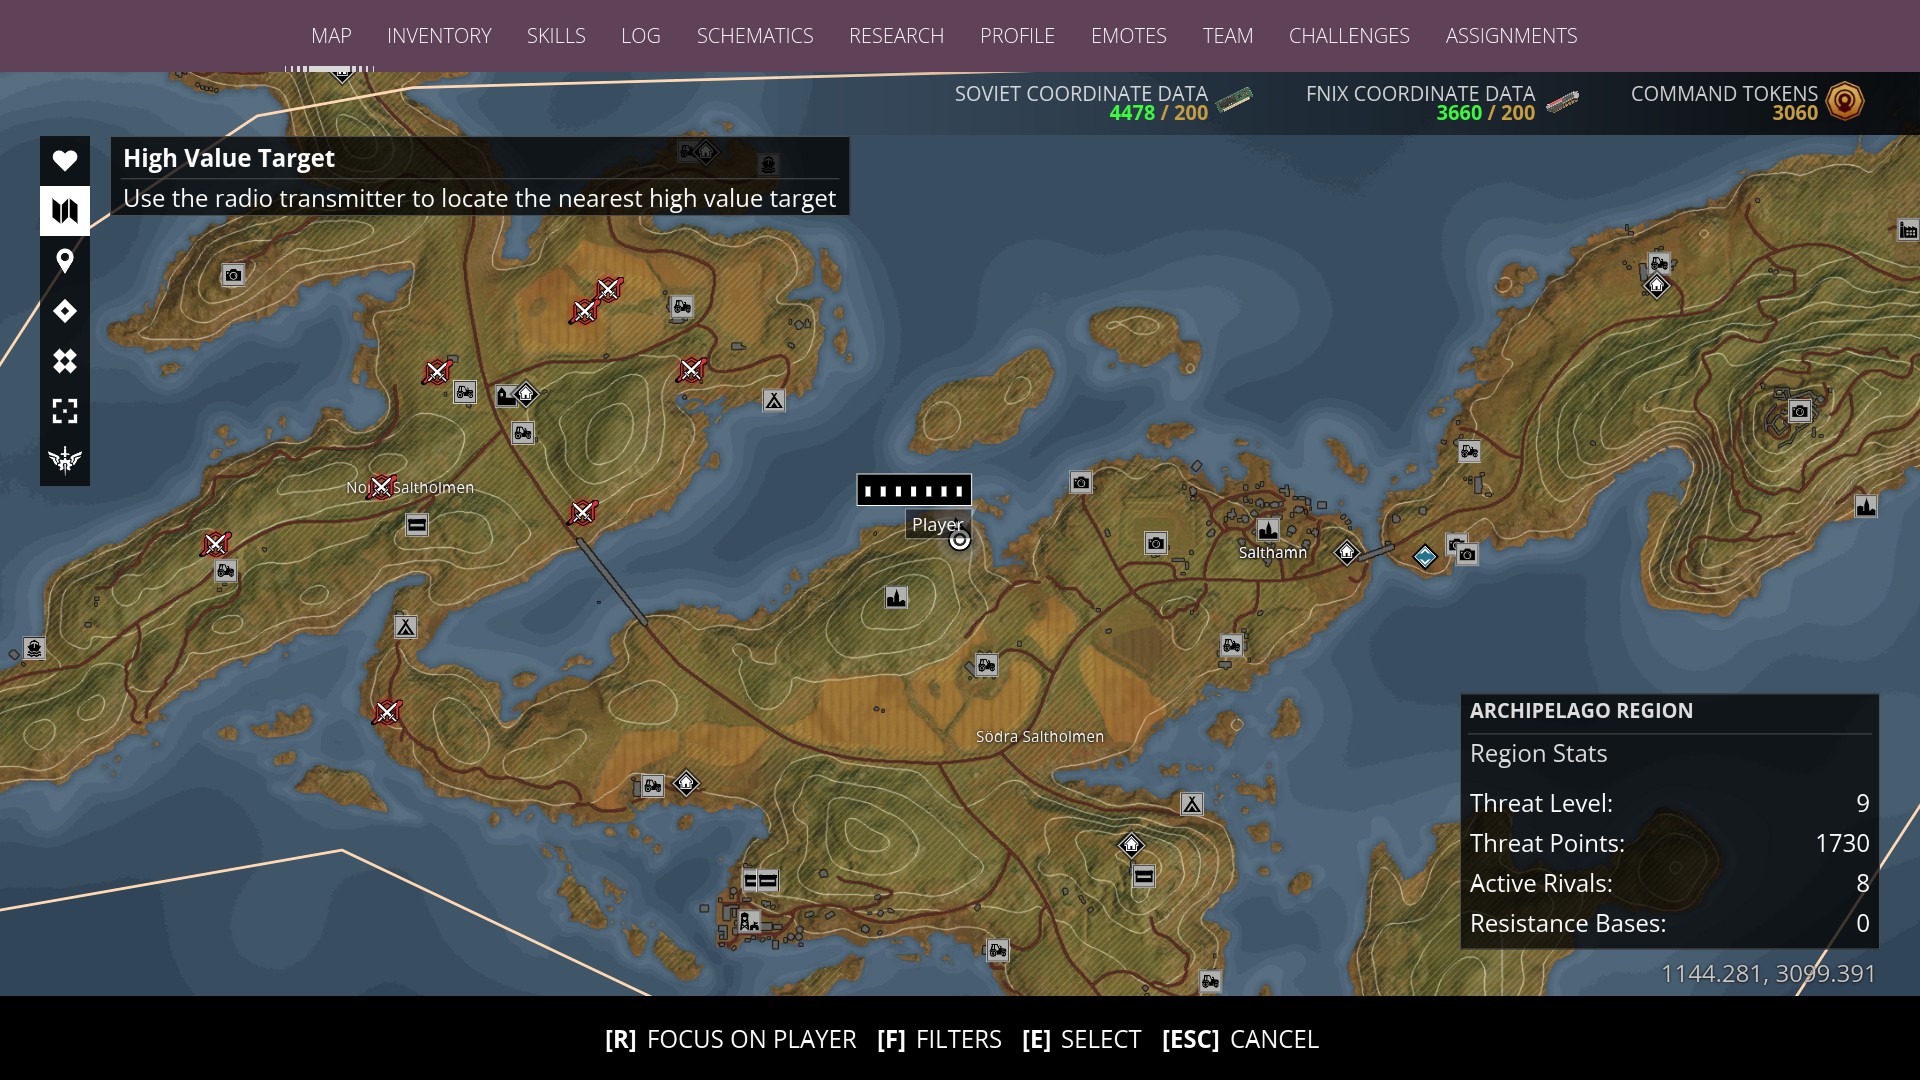1920x1080 pixels.
Task: Open the MAP tab
Action: click(x=331, y=36)
